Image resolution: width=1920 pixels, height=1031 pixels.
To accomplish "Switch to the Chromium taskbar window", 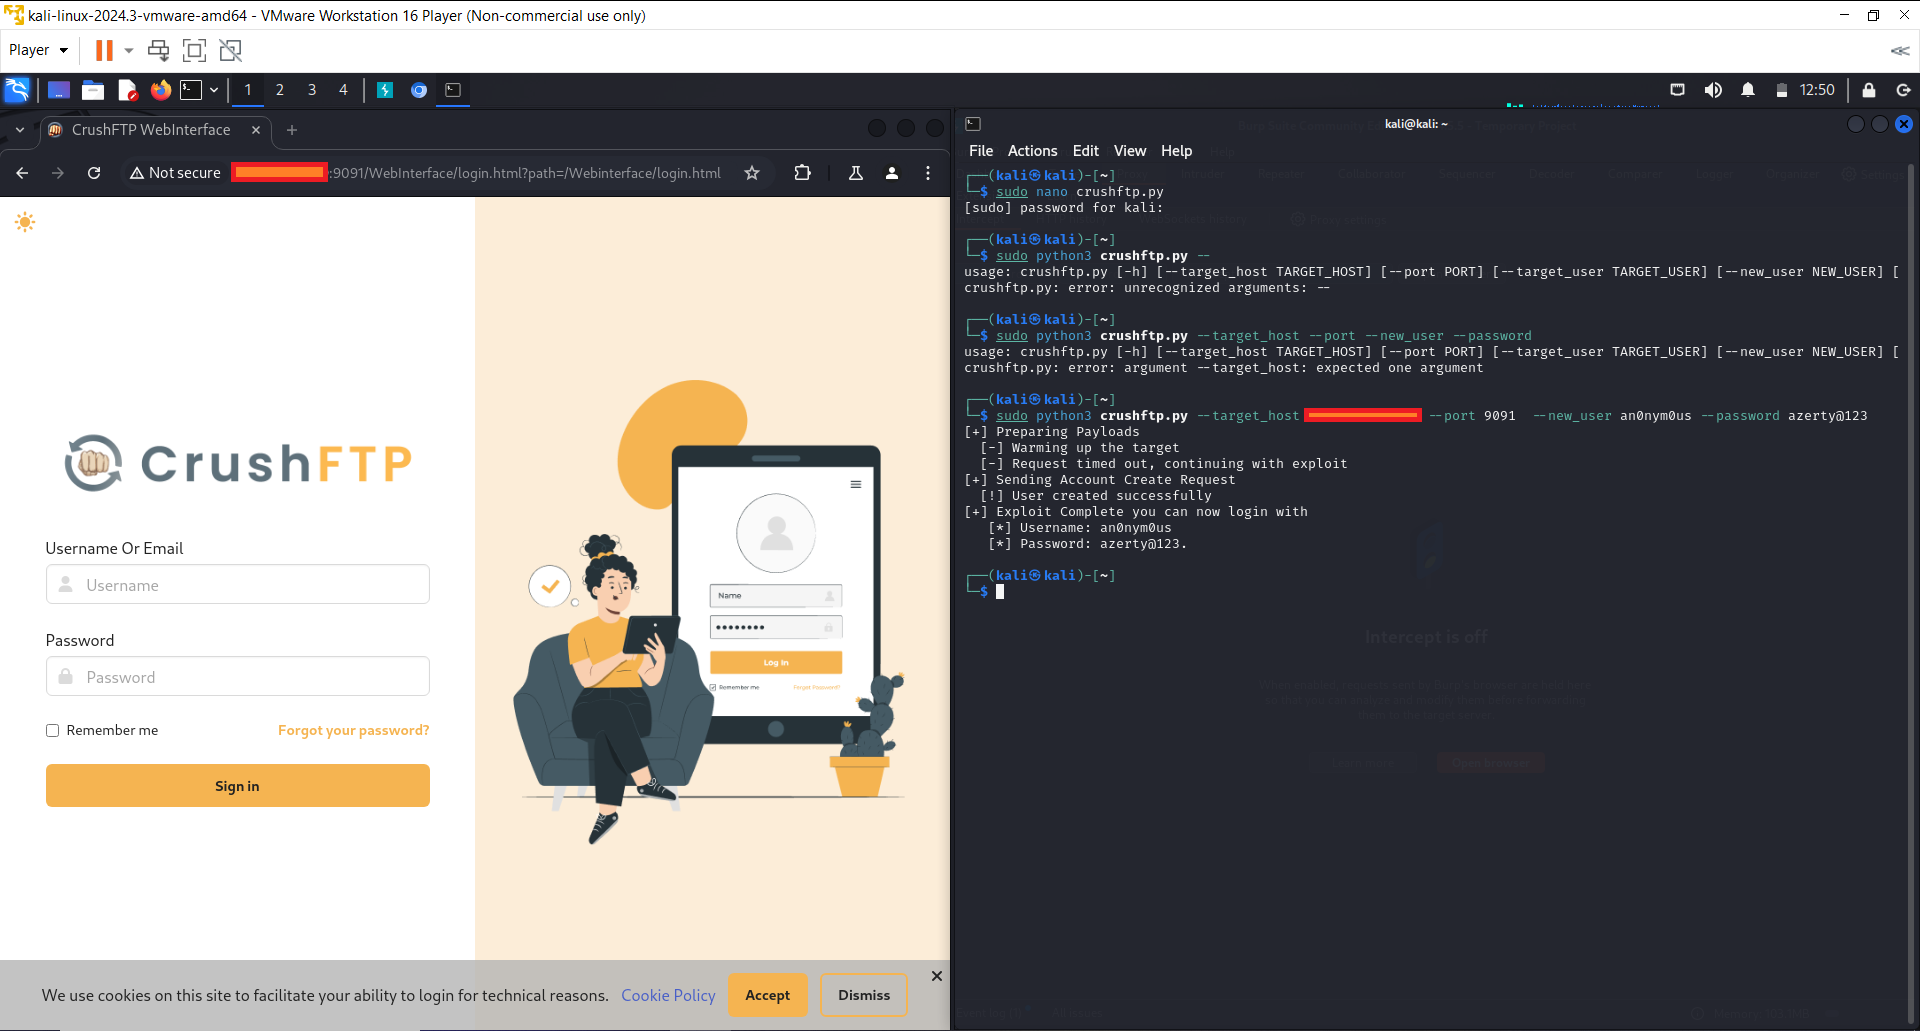I will [x=419, y=90].
